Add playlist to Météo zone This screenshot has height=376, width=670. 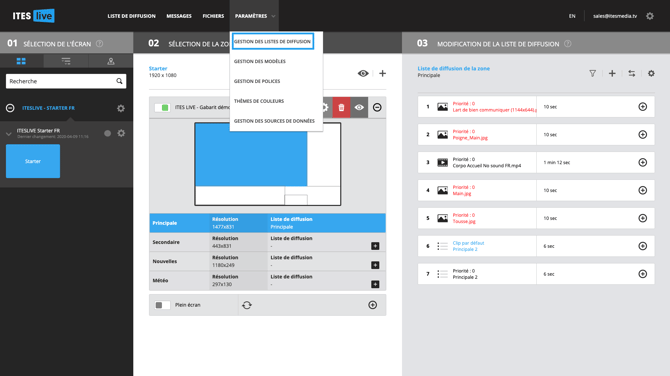tap(375, 284)
